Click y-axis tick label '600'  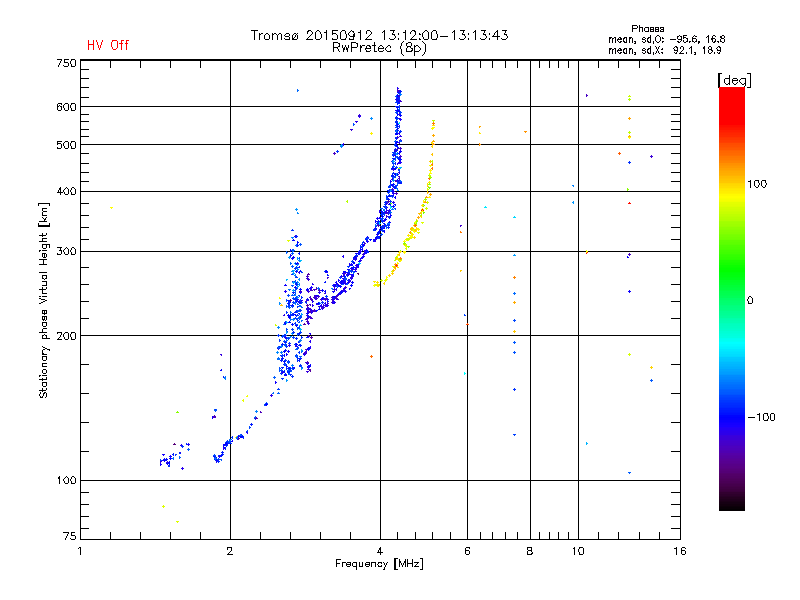pyautogui.click(x=66, y=107)
